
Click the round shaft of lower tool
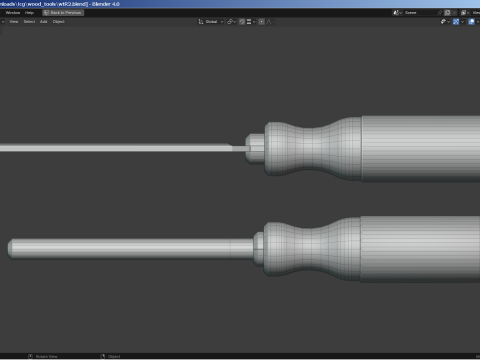click(130, 248)
